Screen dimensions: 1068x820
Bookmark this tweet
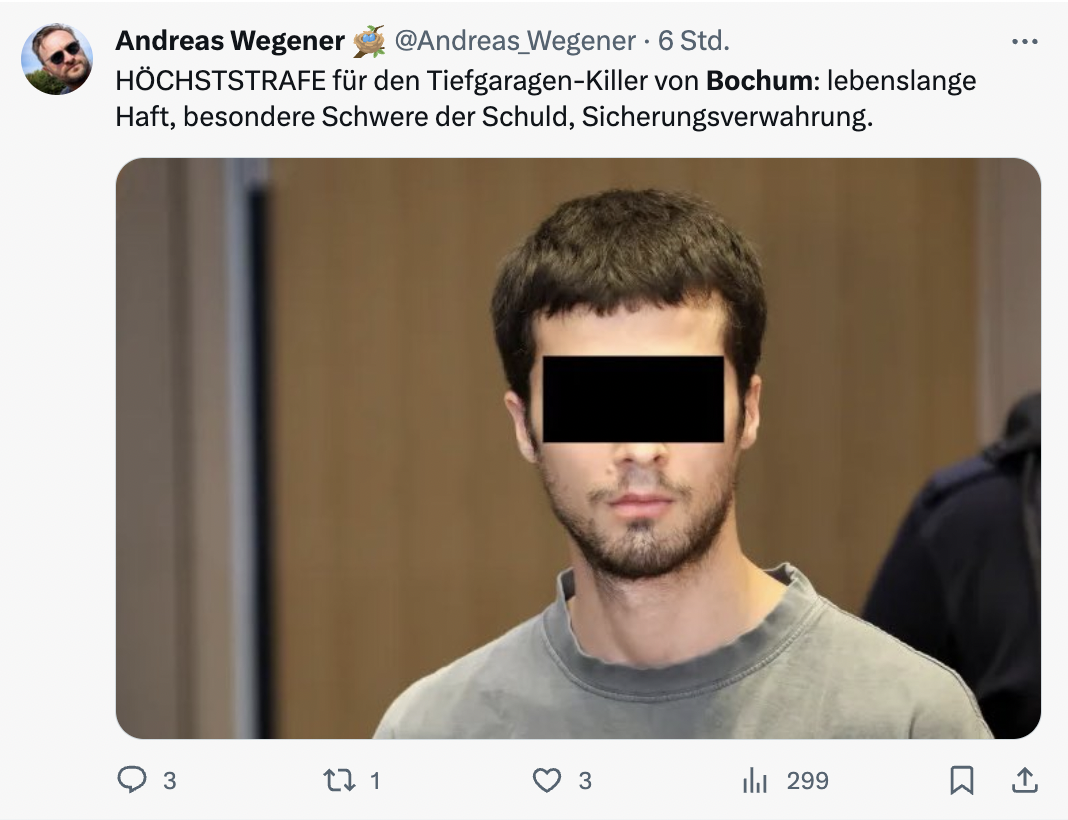point(961,780)
